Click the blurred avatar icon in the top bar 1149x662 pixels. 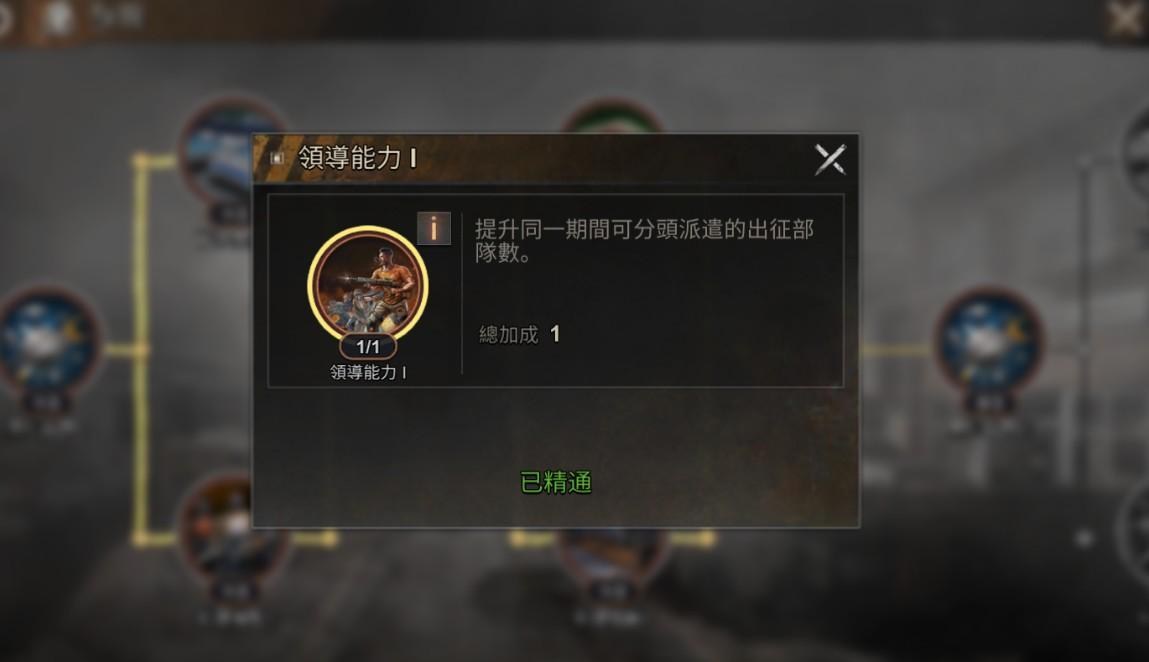57,18
